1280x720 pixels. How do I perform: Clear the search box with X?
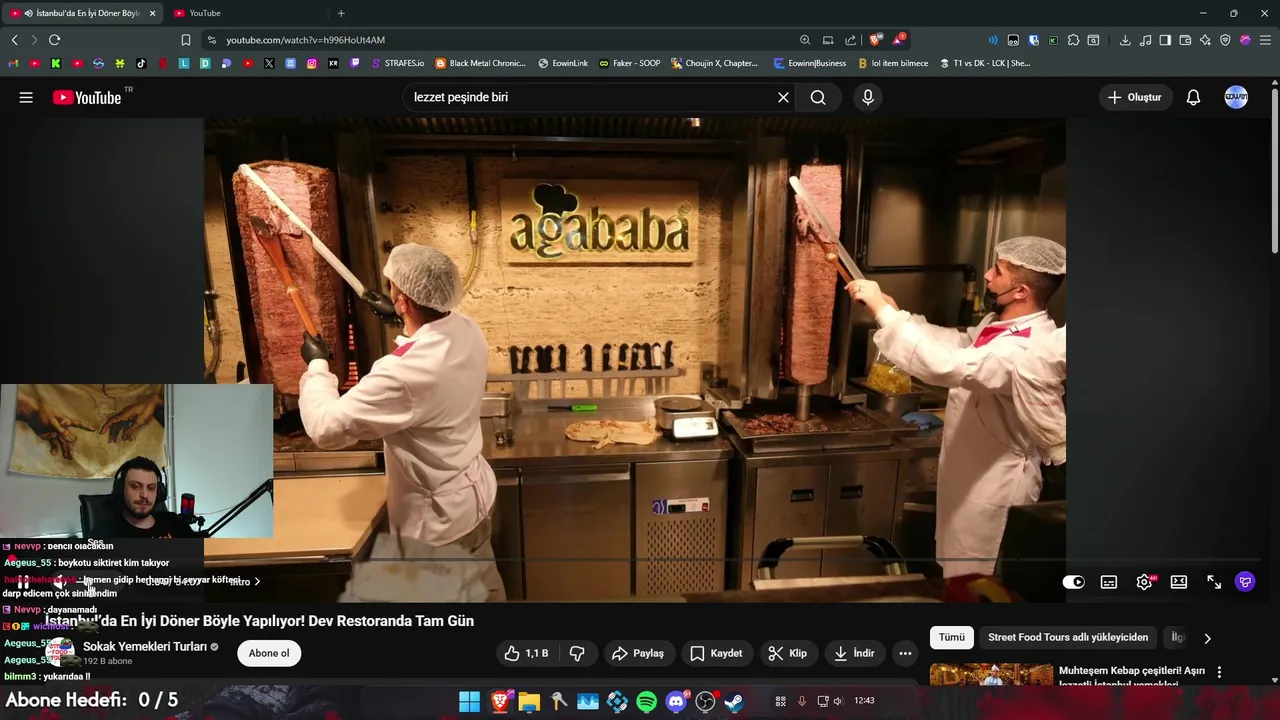783,97
